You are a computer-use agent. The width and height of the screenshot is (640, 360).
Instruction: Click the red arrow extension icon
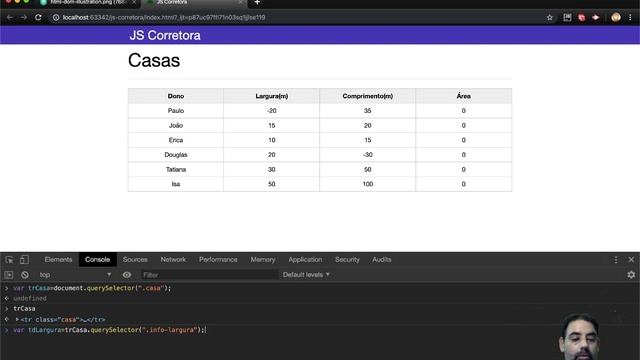[596, 18]
